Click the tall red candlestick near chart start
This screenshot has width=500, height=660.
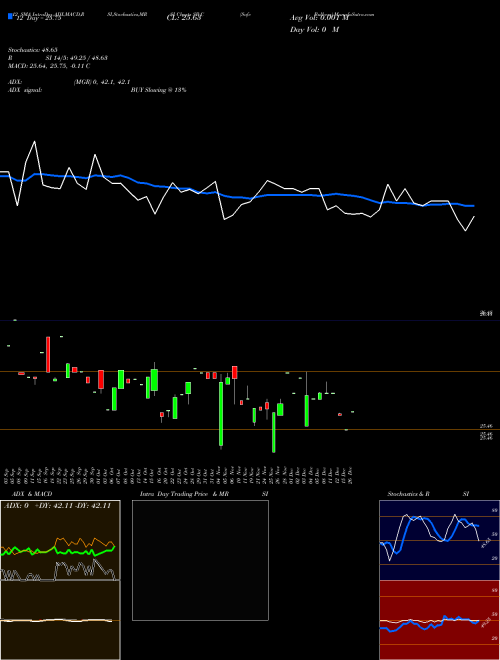tap(48, 354)
